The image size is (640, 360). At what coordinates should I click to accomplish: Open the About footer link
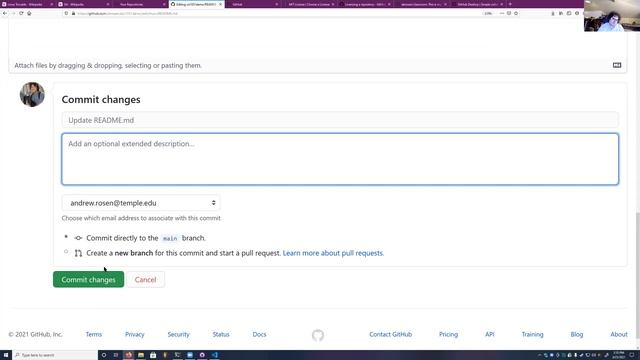coord(619,334)
